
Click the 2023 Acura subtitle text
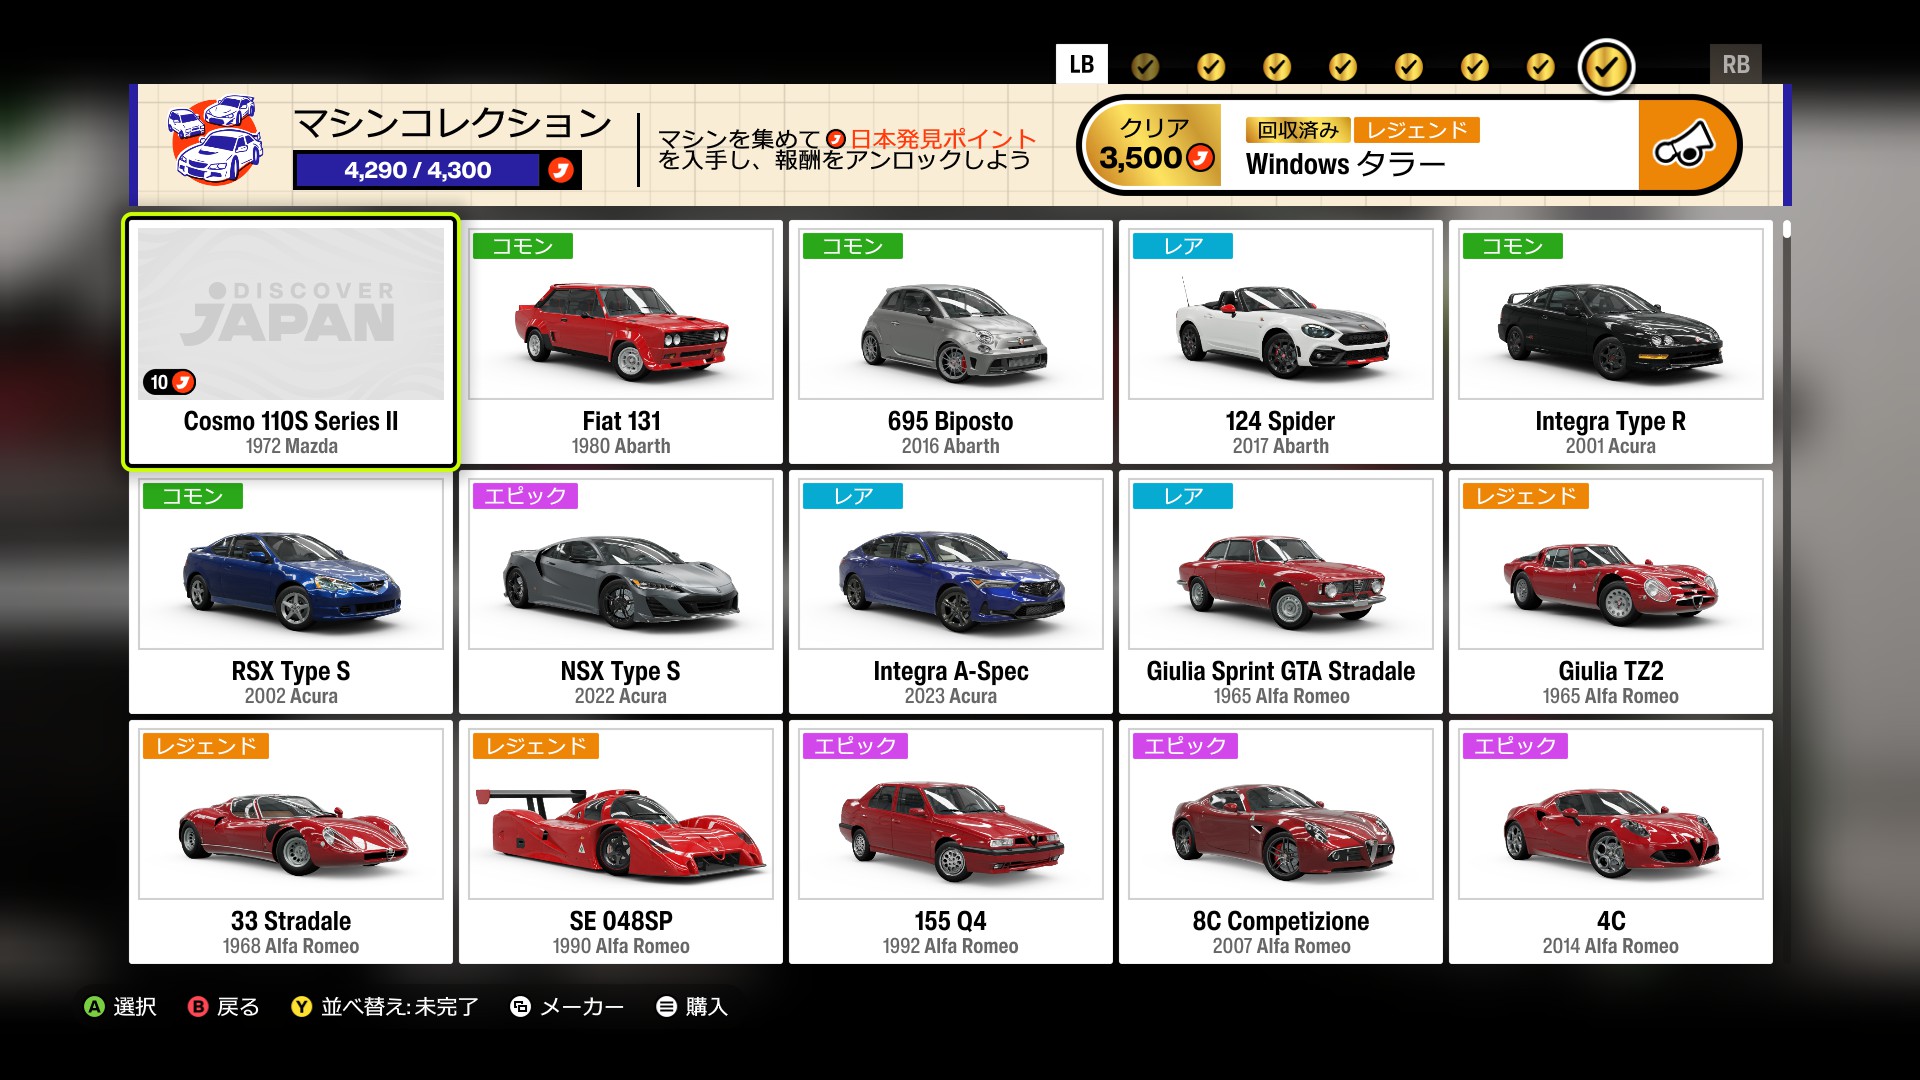click(951, 696)
